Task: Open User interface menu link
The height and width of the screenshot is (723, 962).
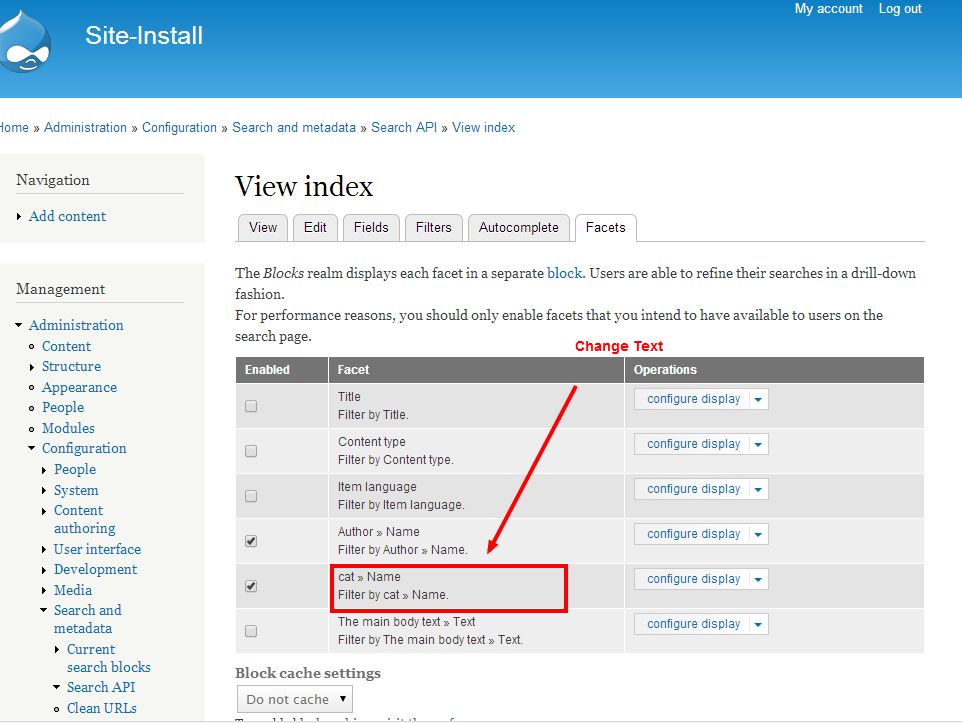Action: click(x=97, y=549)
